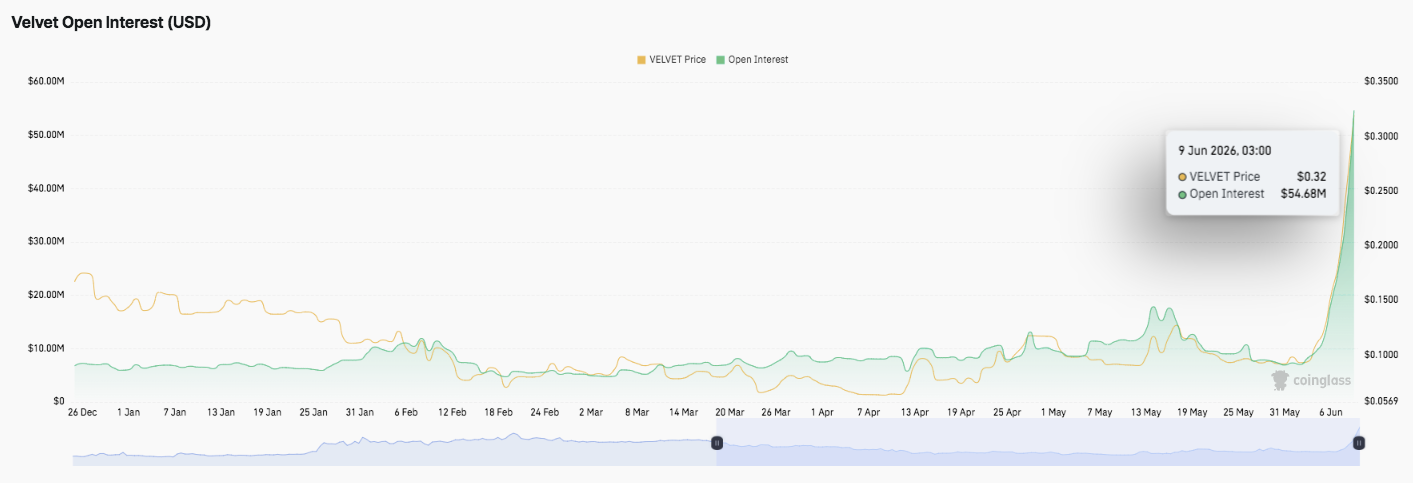The height and width of the screenshot is (483, 1413).
Task: Click the $0.2500 price axis label
Action: click(x=1380, y=190)
